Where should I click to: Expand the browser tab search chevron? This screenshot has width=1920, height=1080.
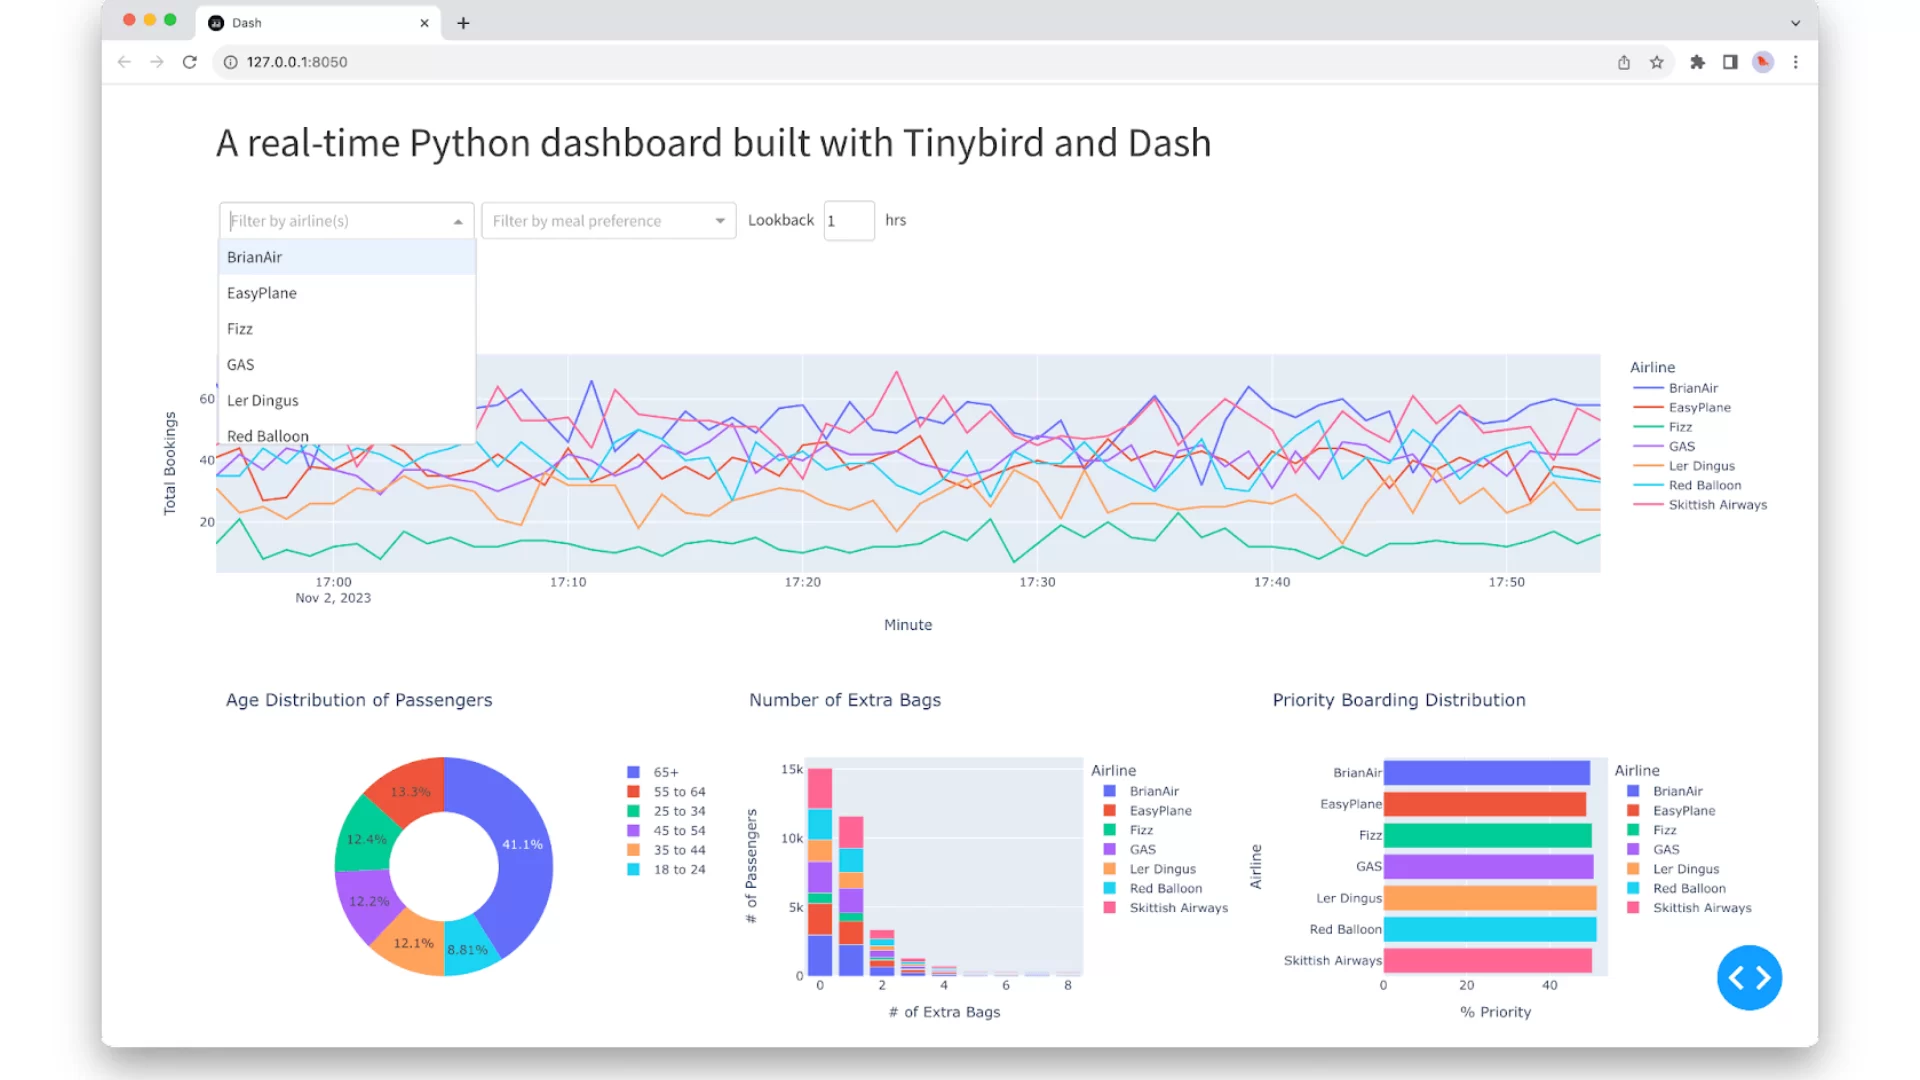[x=1795, y=23]
